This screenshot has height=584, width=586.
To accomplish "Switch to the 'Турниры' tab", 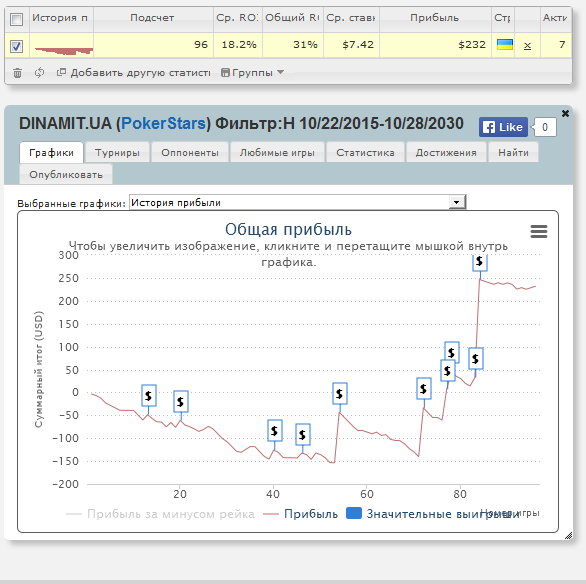I will pos(117,152).
